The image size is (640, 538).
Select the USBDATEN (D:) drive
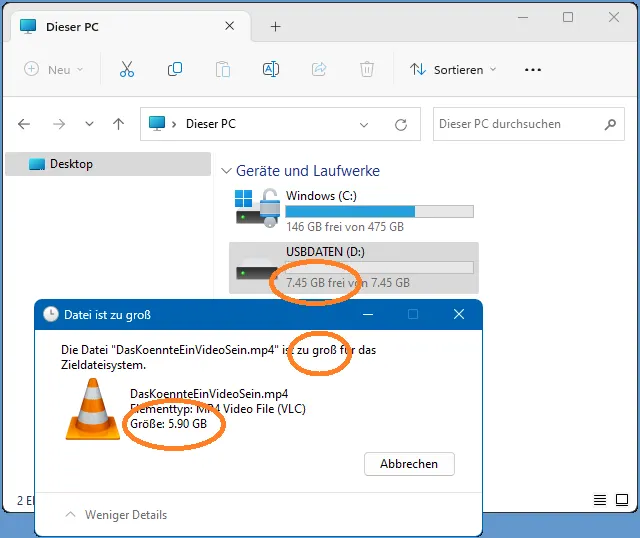(353, 268)
